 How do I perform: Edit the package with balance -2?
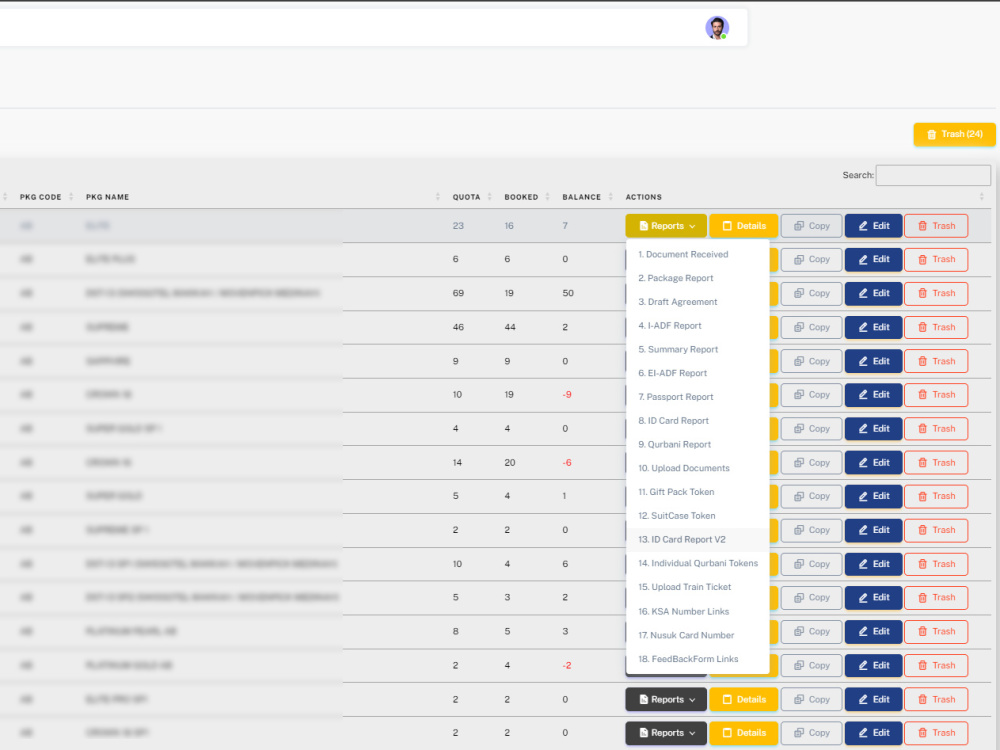pos(873,665)
